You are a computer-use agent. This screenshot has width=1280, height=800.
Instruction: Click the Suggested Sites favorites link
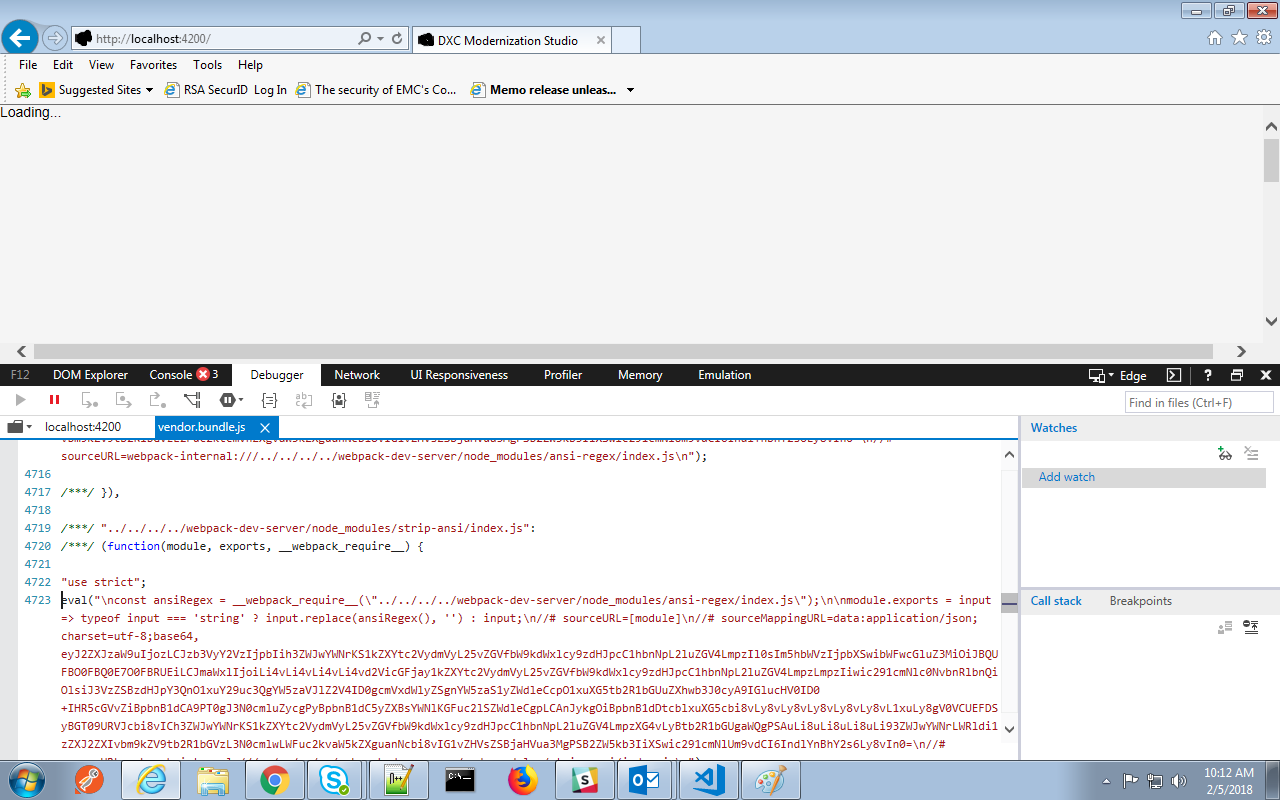click(96, 90)
